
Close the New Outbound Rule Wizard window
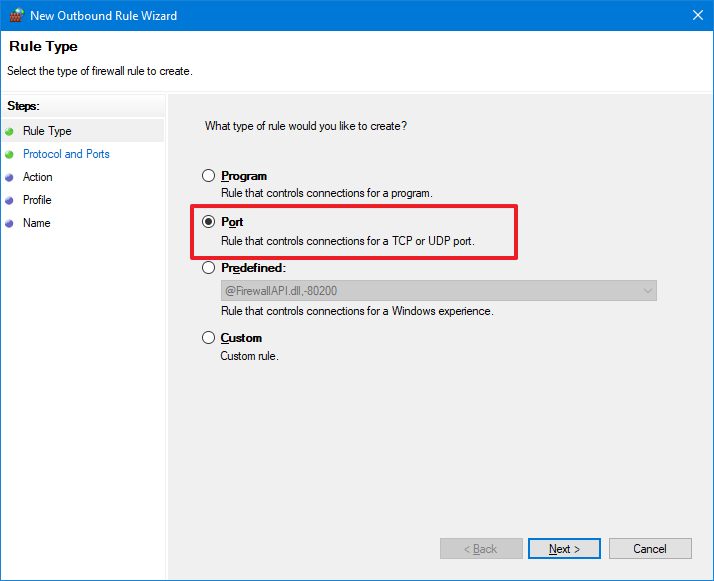pyautogui.click(x=696, y=16)
